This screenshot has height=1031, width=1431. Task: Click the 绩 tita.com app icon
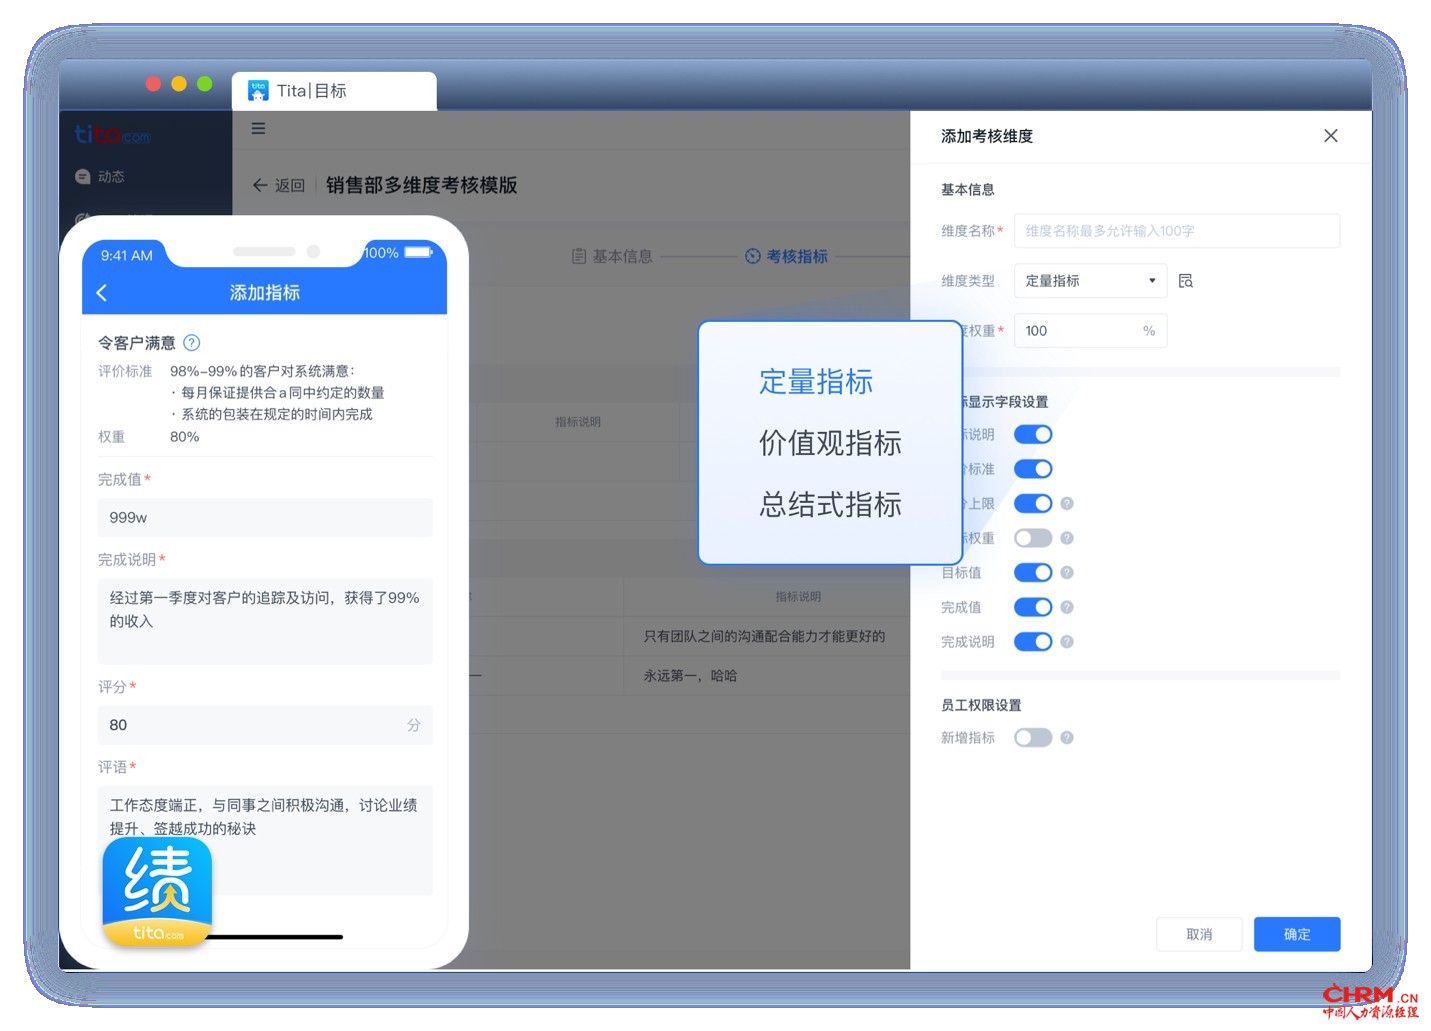157,892
